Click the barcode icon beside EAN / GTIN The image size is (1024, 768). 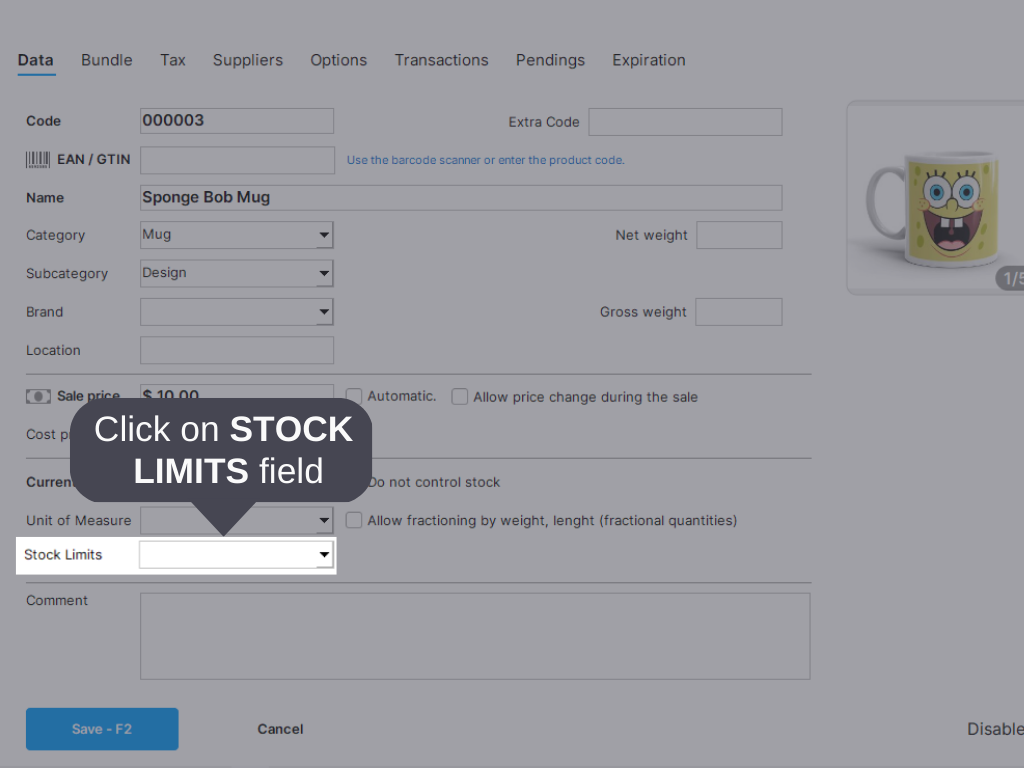point(37,159)
